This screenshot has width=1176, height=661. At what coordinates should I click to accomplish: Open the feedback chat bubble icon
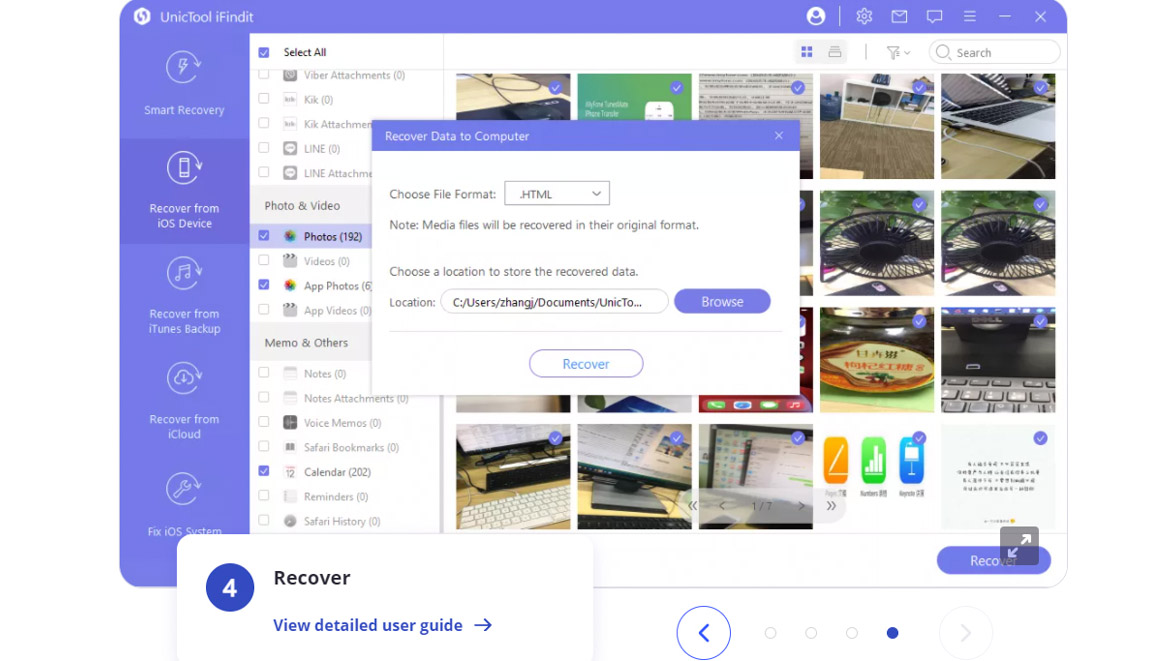pos(934,16)
